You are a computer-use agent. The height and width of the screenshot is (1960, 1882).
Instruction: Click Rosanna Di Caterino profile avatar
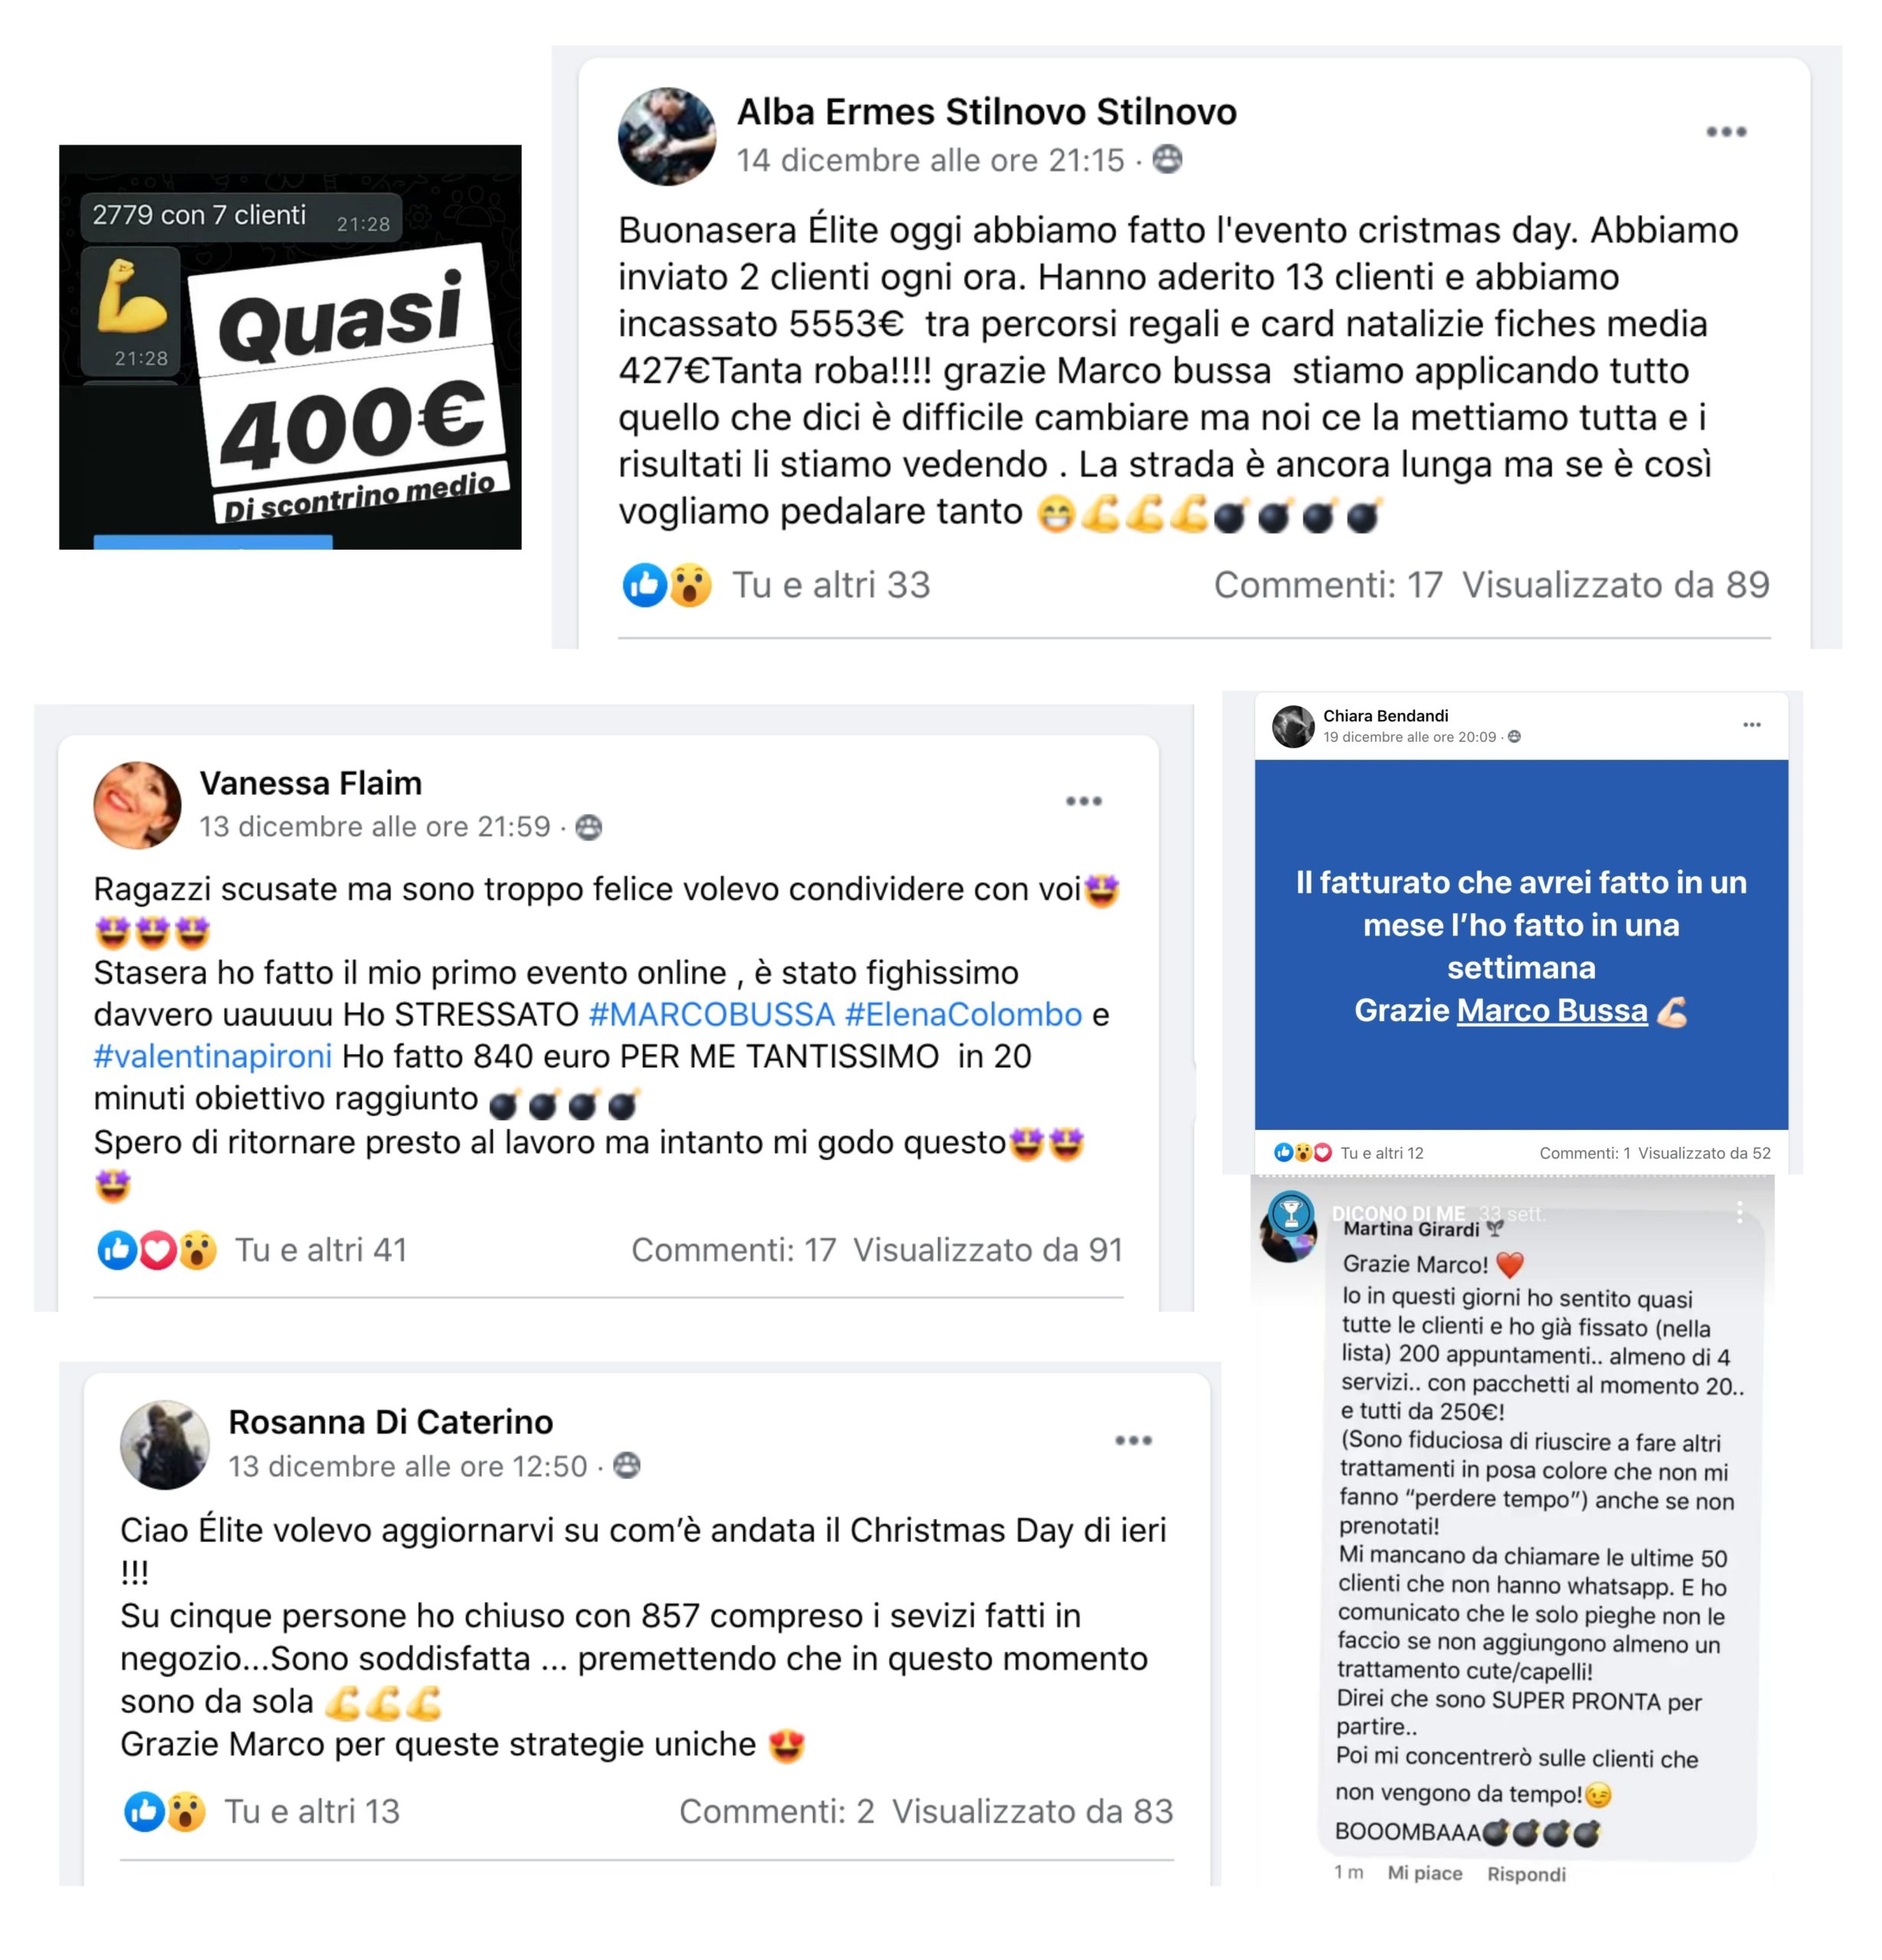[165, 1444]
